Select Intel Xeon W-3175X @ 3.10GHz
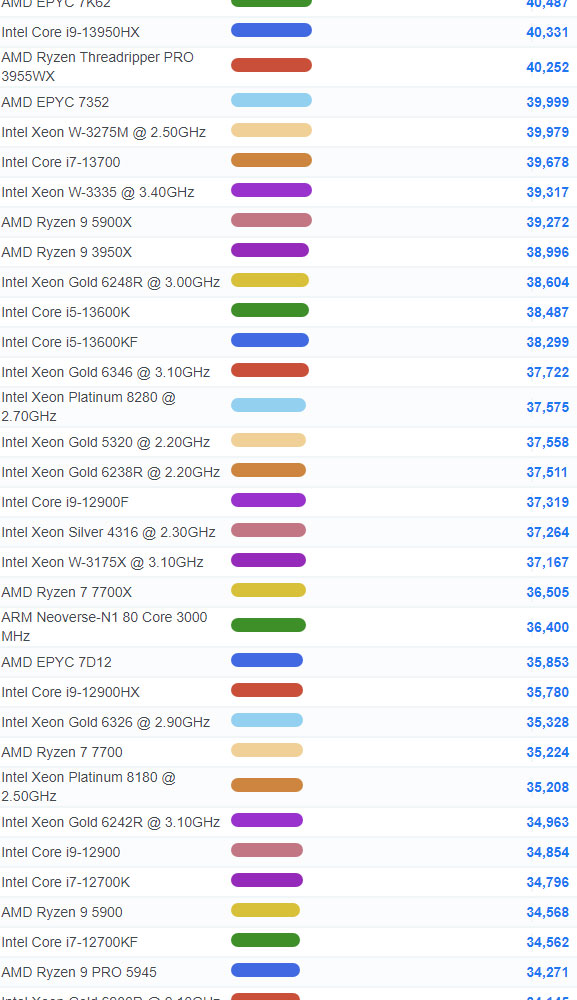The width and height of the screenshot is (577, 1000). (x=102, y=562)
